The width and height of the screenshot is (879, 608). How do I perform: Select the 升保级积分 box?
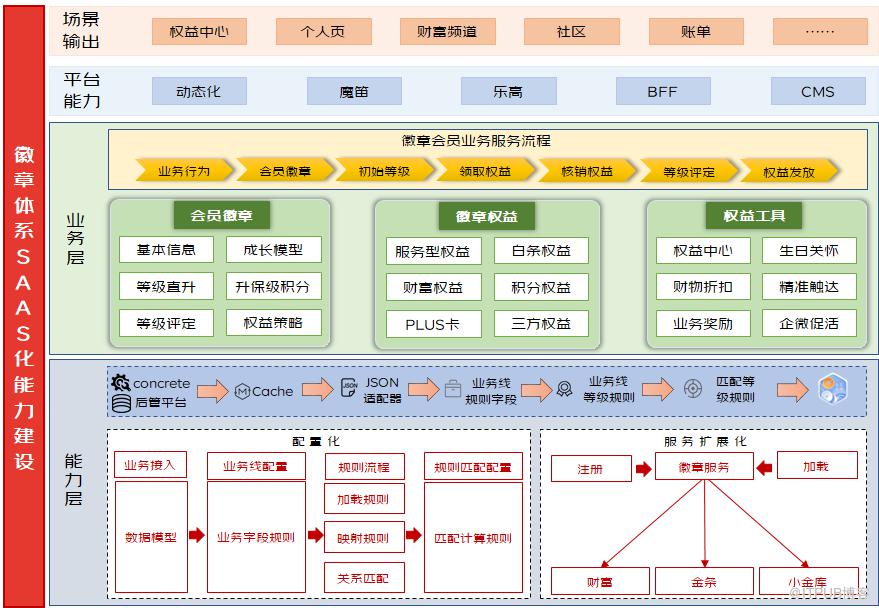point(274,286)
